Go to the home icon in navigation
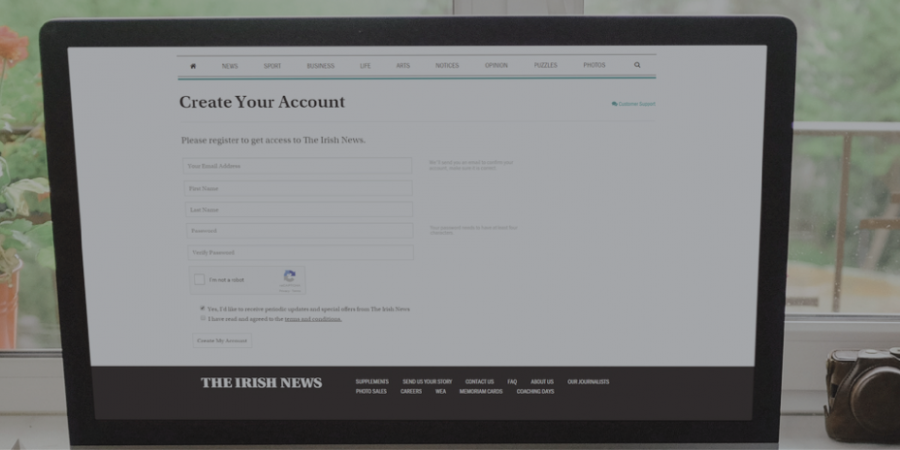This screenshot has height=450, width=900. pos(193,66)
